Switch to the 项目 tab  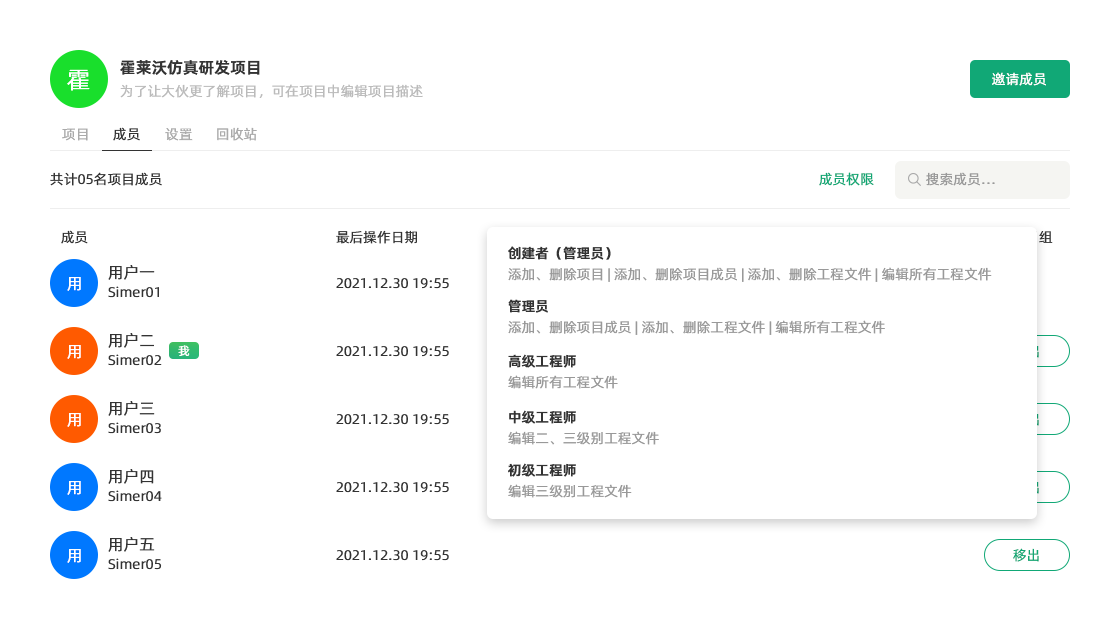pos(76,134)
